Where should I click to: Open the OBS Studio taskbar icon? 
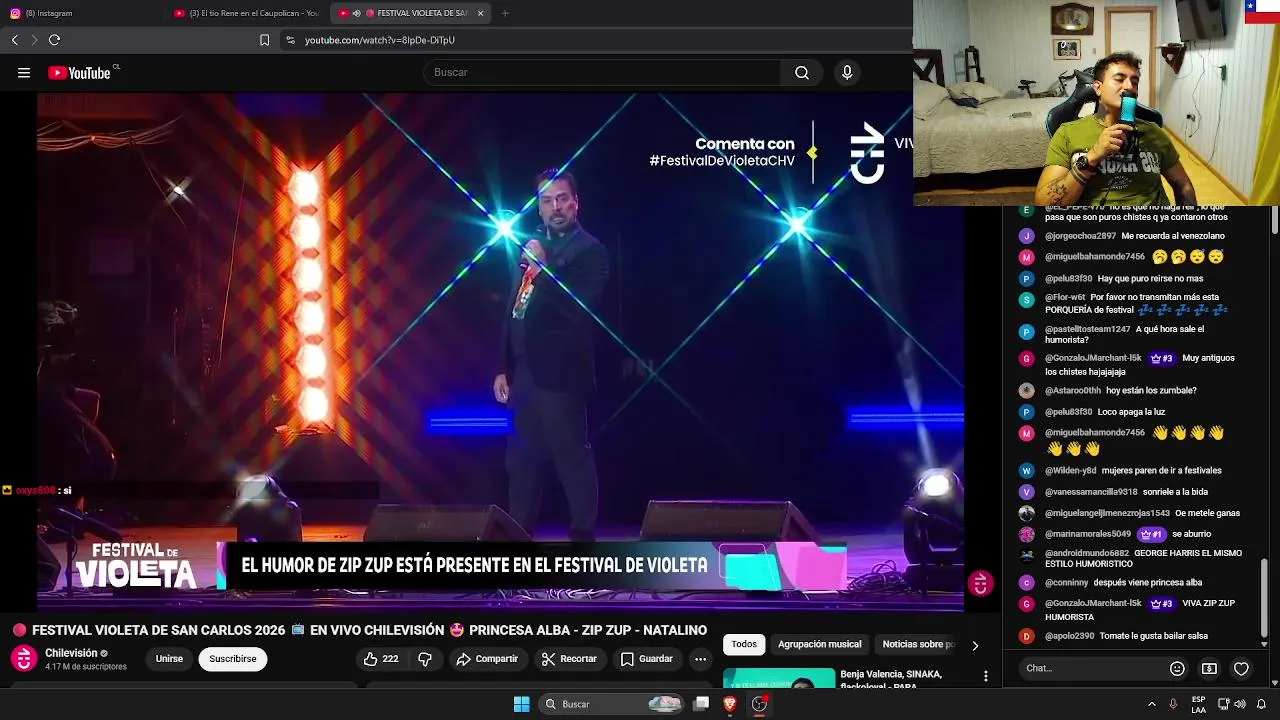(759, 704)
